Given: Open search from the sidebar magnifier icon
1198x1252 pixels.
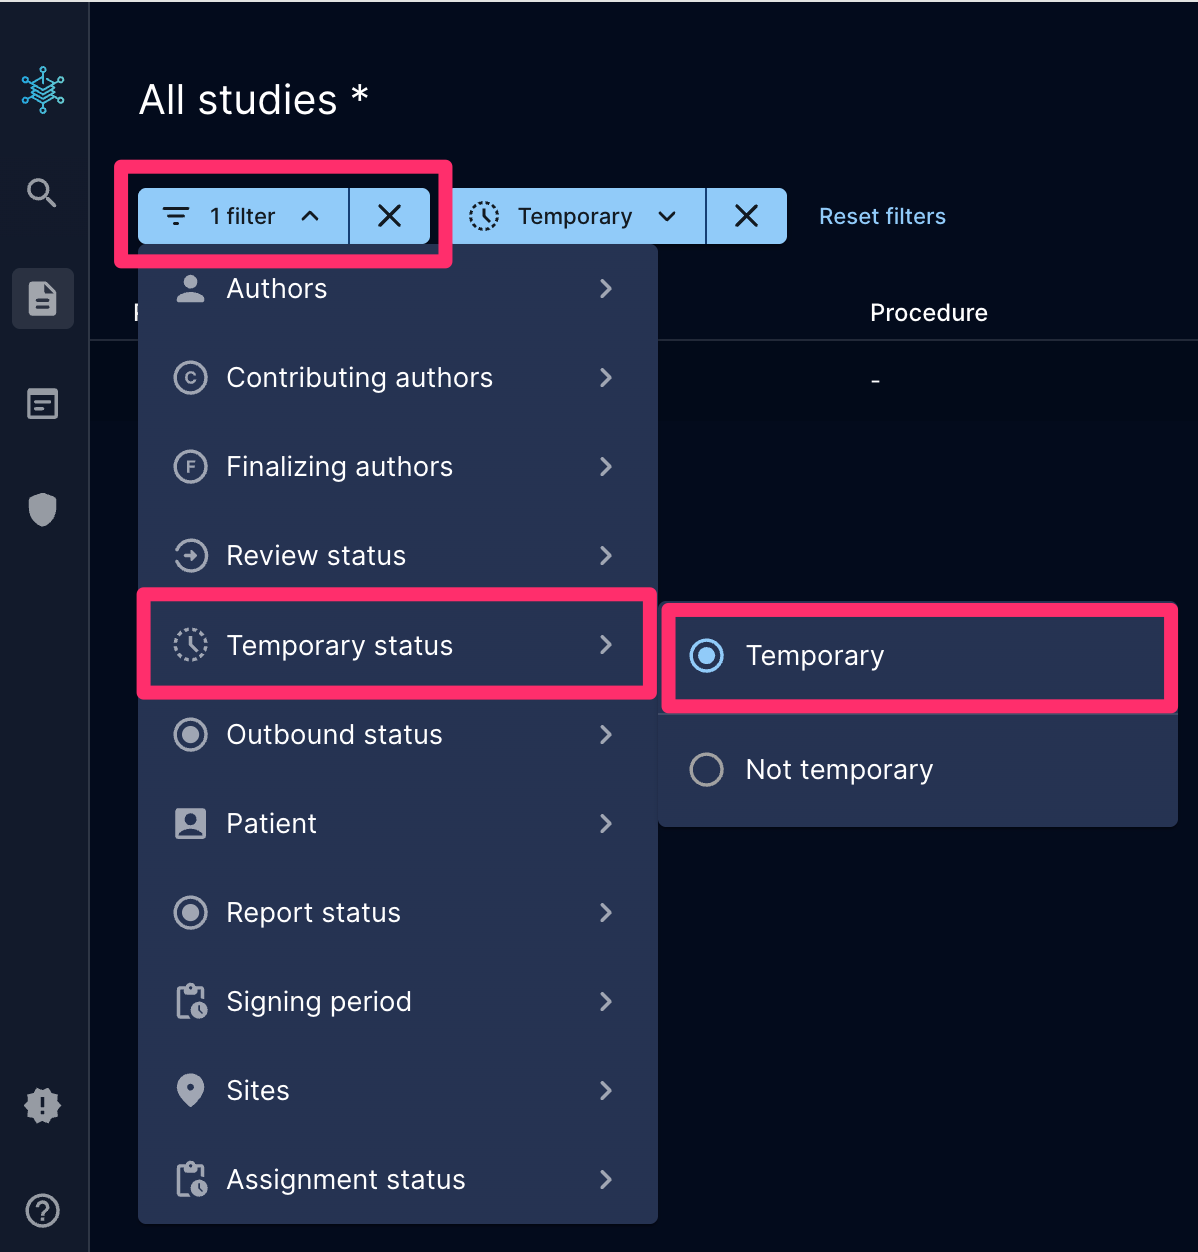Looking at the screenshot, I should click(42, 192).
